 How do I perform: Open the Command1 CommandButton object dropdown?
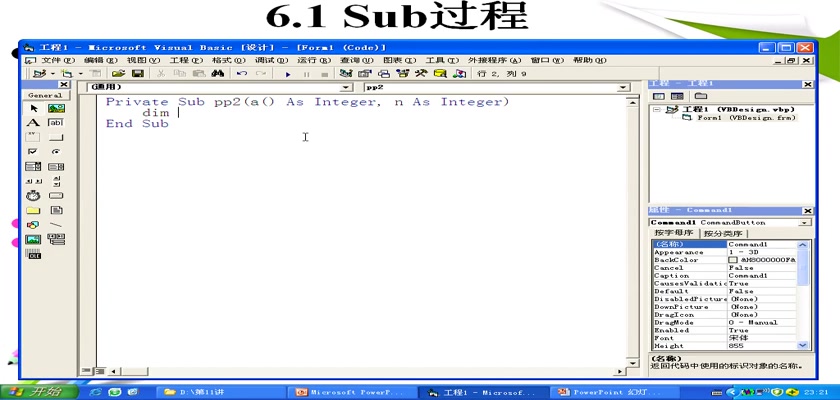(805, 223)
